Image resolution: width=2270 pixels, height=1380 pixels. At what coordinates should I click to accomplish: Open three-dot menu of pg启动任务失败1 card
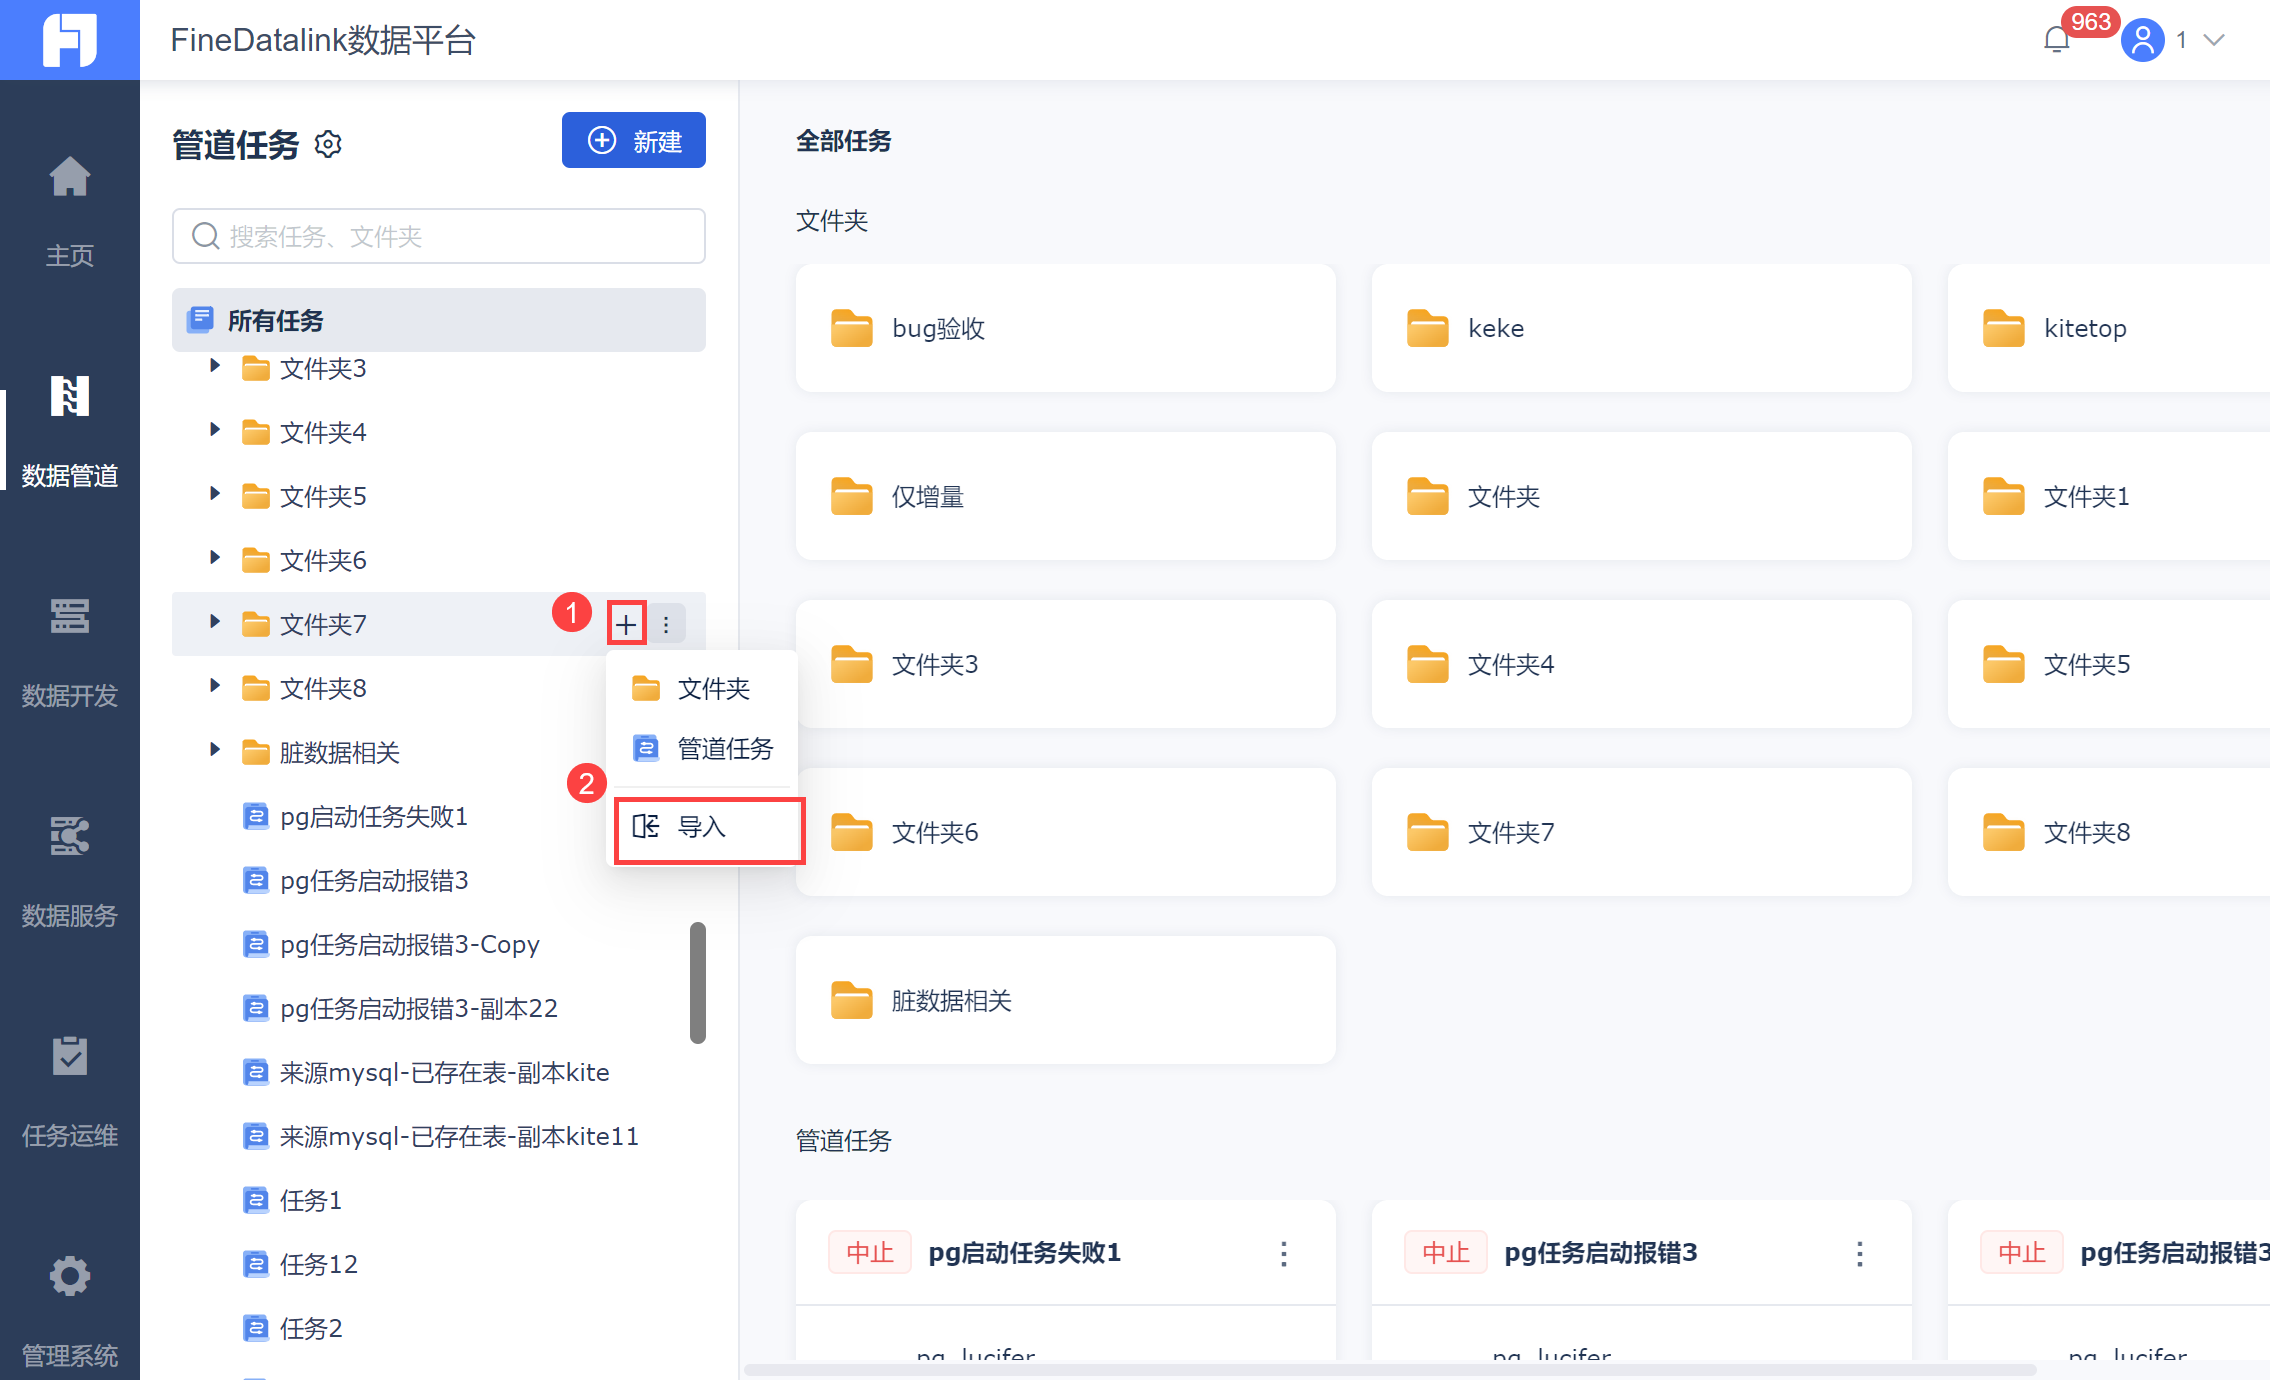[x=1283, y=1253]
